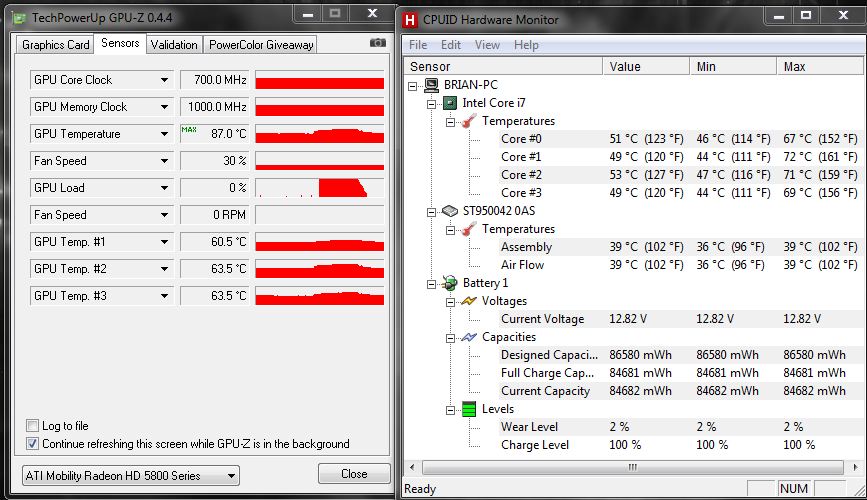Open the GPU Temp. #3 dropdown arrow
This screenshot has width=867, height=500.
tap(164, 296)
